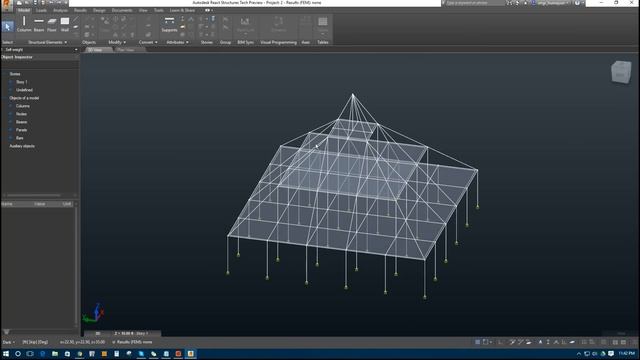Click the Name column header in properties

(x=7, y=204)
